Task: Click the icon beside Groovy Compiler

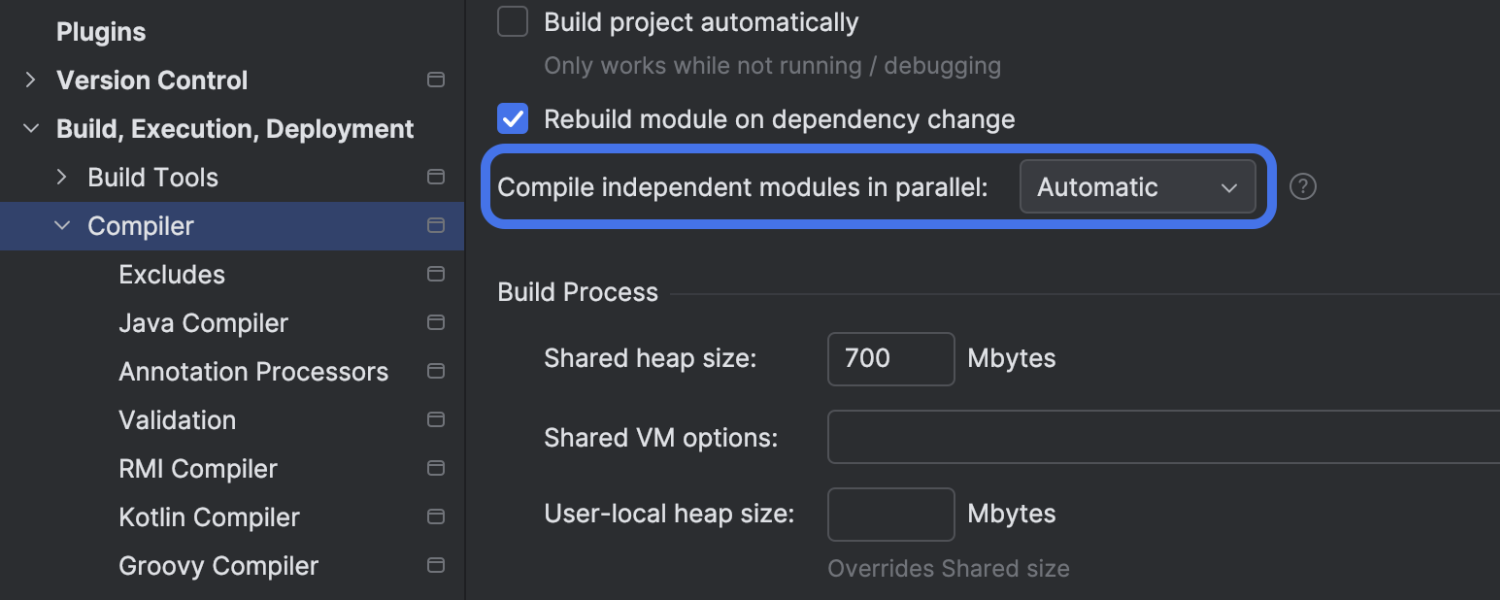Action: click(436, 565)
